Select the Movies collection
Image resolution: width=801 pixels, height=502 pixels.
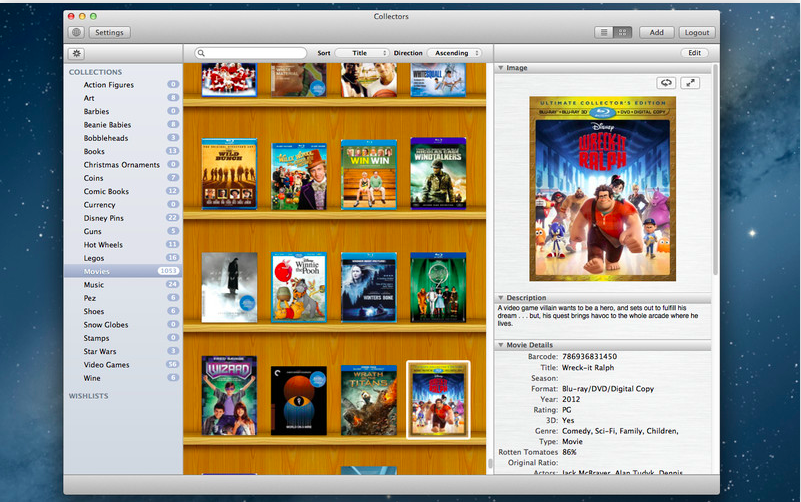point(123,271)
